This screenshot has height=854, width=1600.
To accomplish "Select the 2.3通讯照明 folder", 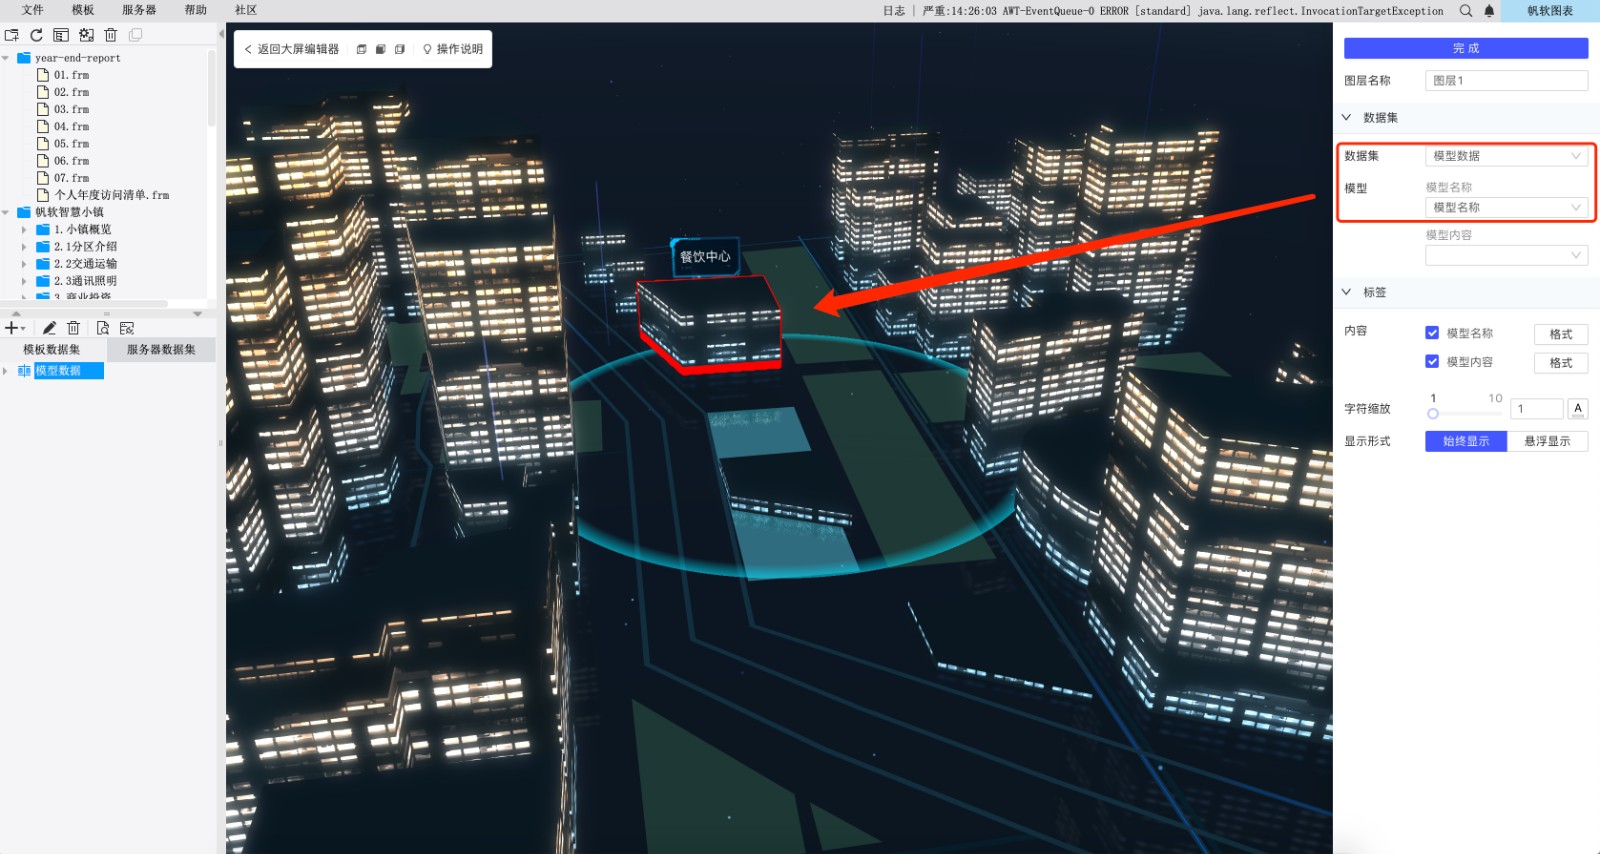I will (x=85, y=281).
